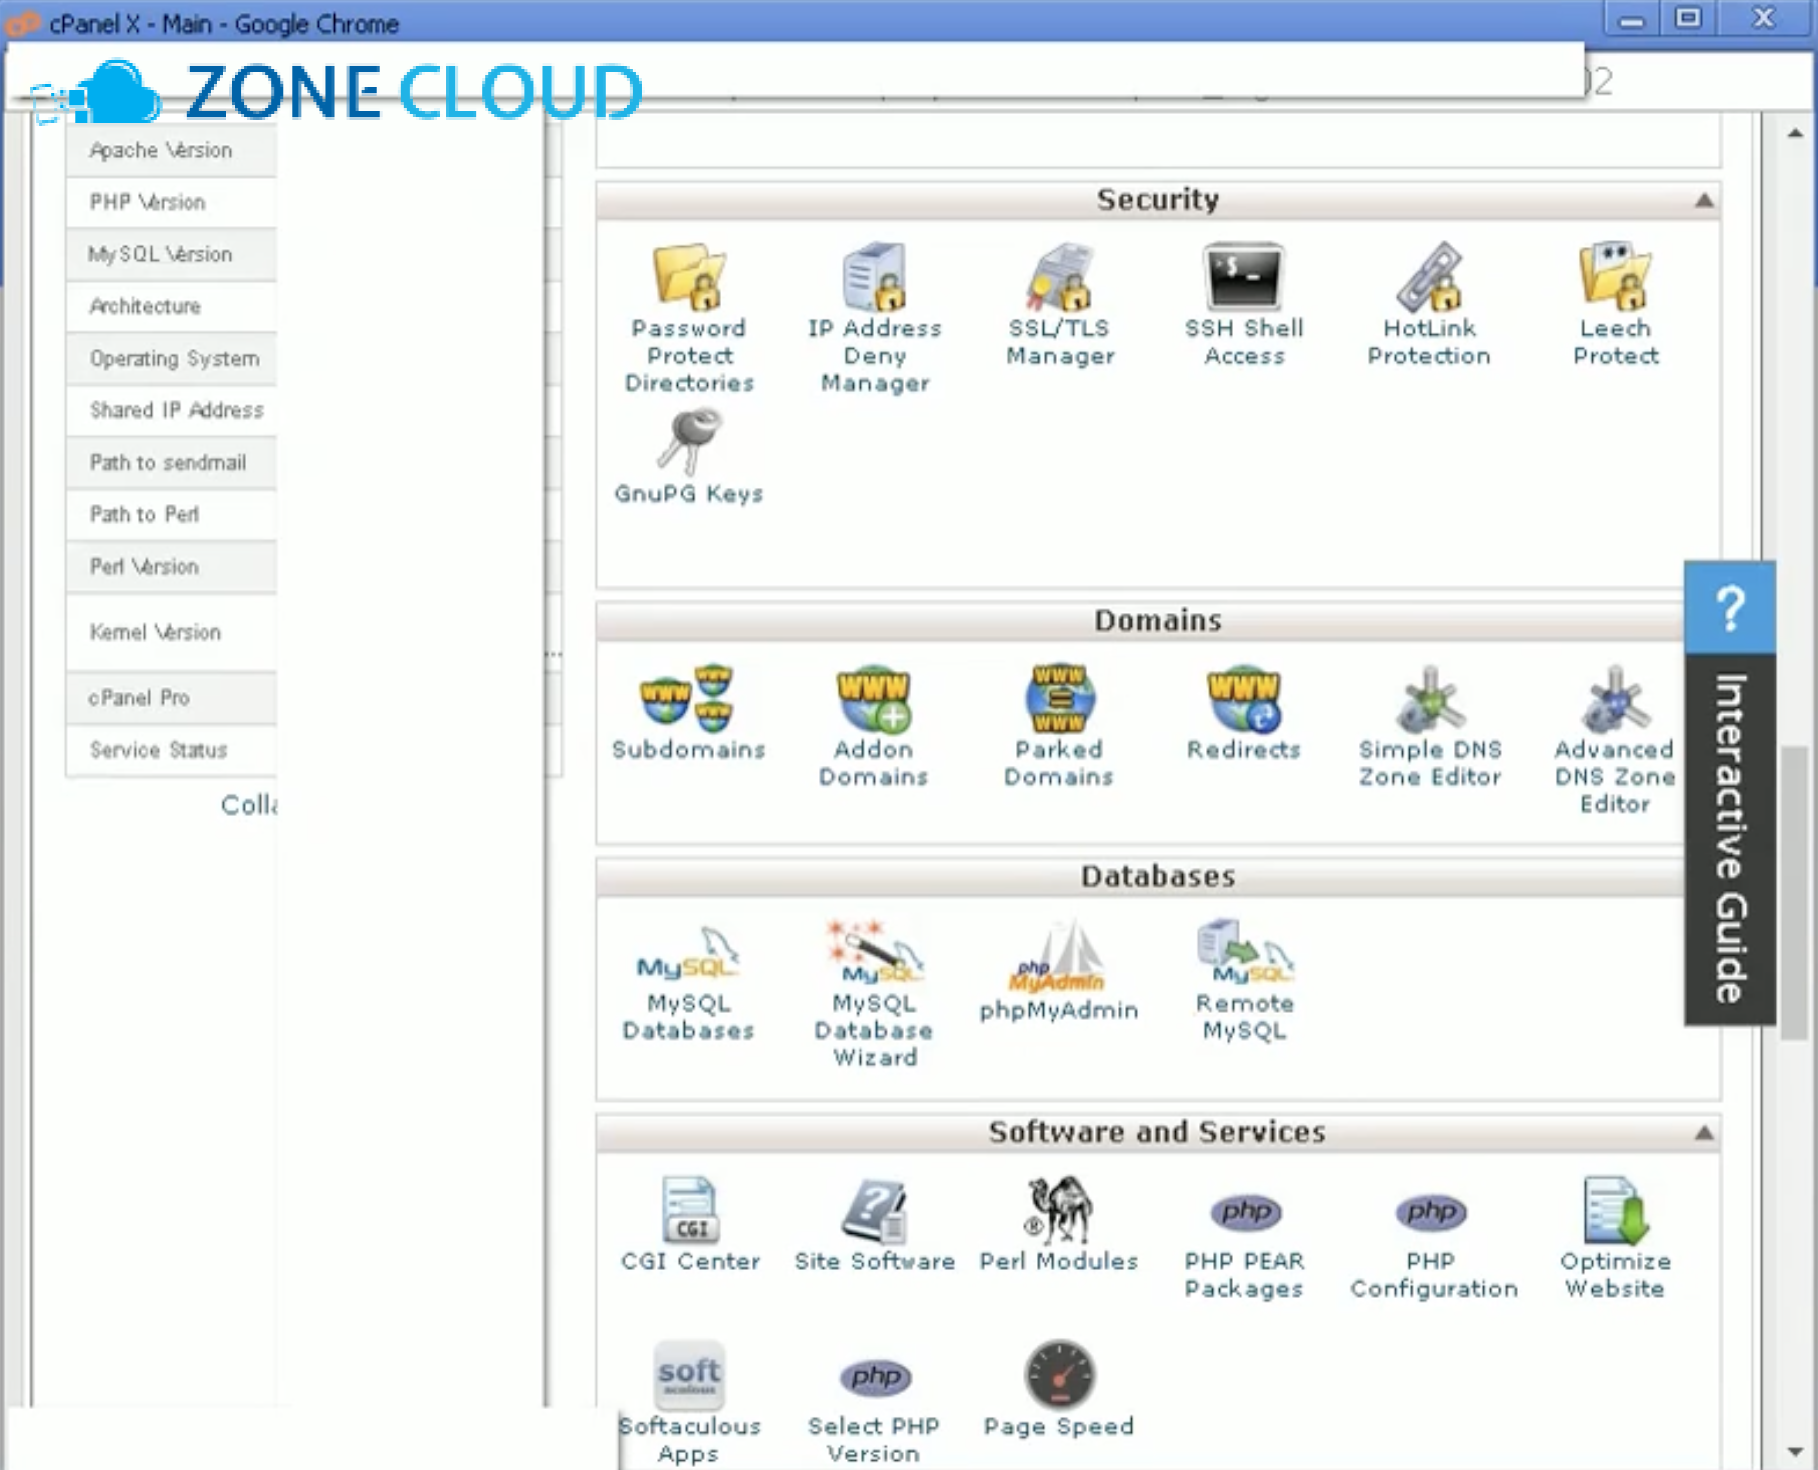This screenshot has height=1470, width=1818.
Task: Click the question mark help button
Action: [1731, 608]
